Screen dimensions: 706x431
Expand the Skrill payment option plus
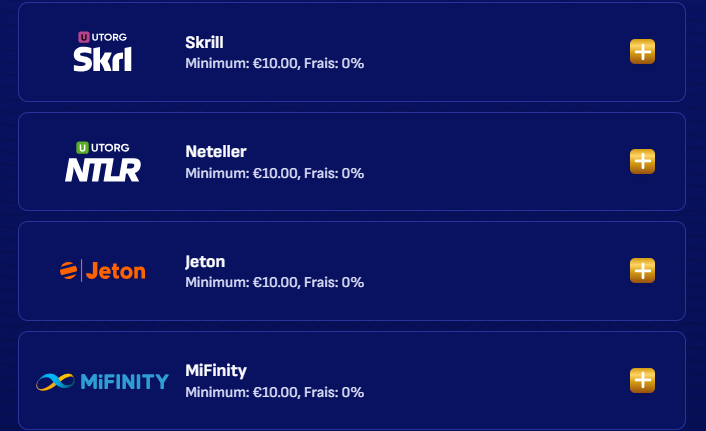click(642, 51)
